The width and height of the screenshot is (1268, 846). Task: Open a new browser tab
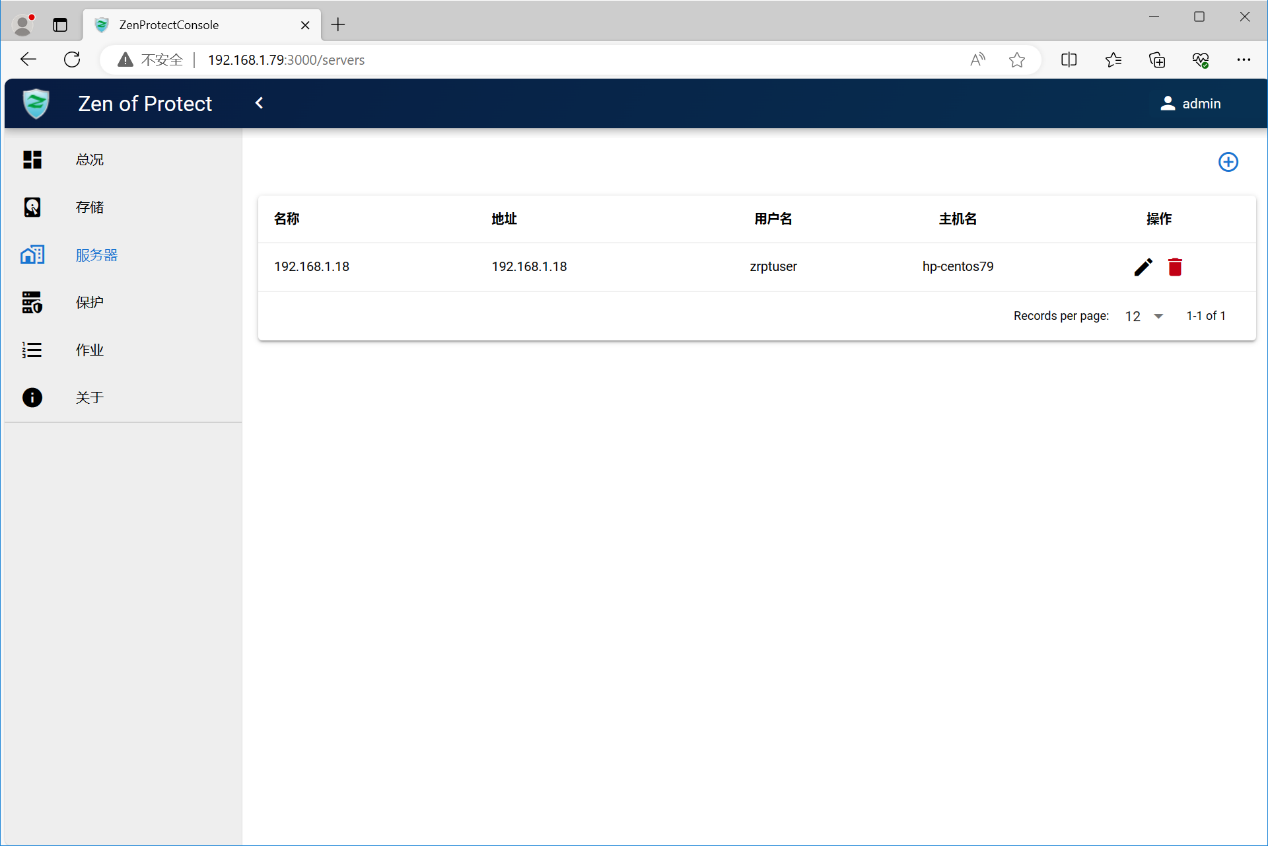[338, 25]
